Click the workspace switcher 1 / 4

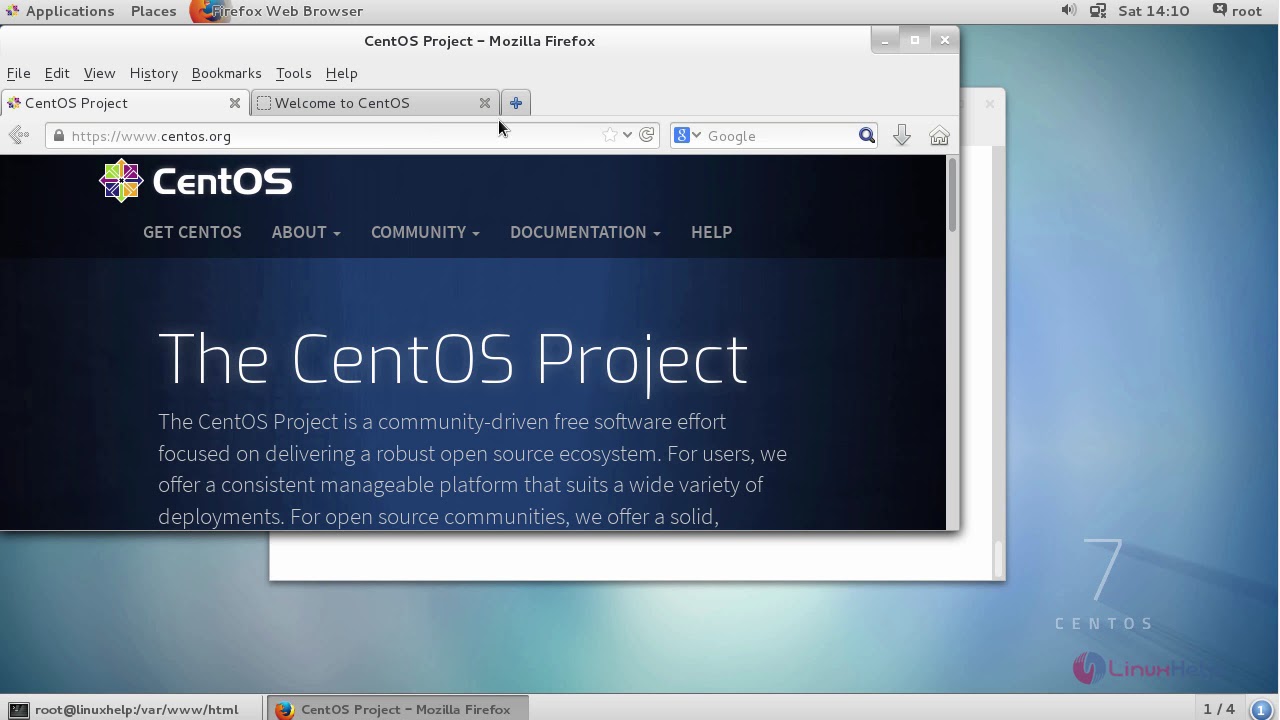(x=1219, y=709)
